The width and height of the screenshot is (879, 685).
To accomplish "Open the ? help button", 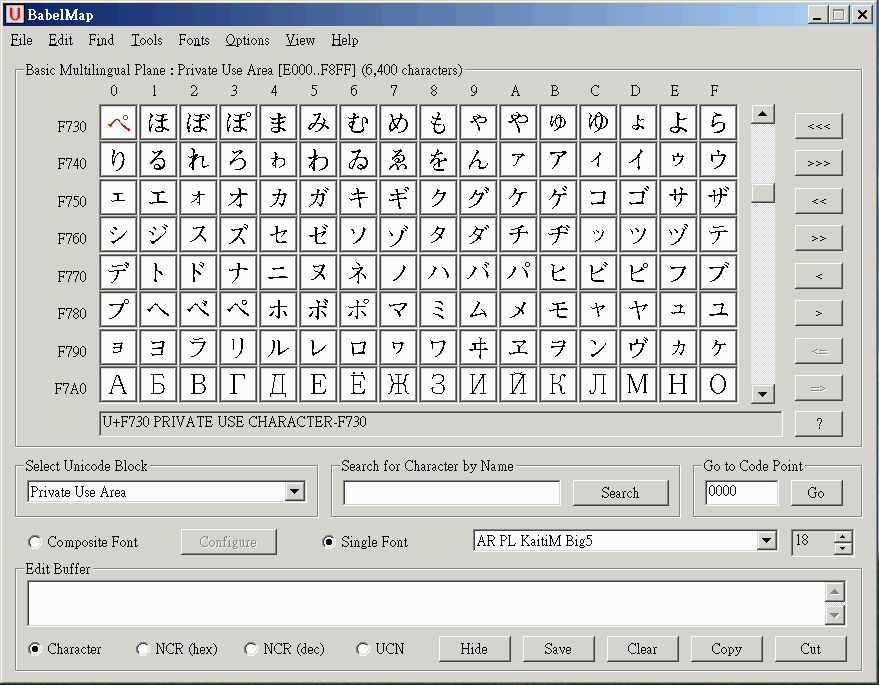I will coord(818,424).
